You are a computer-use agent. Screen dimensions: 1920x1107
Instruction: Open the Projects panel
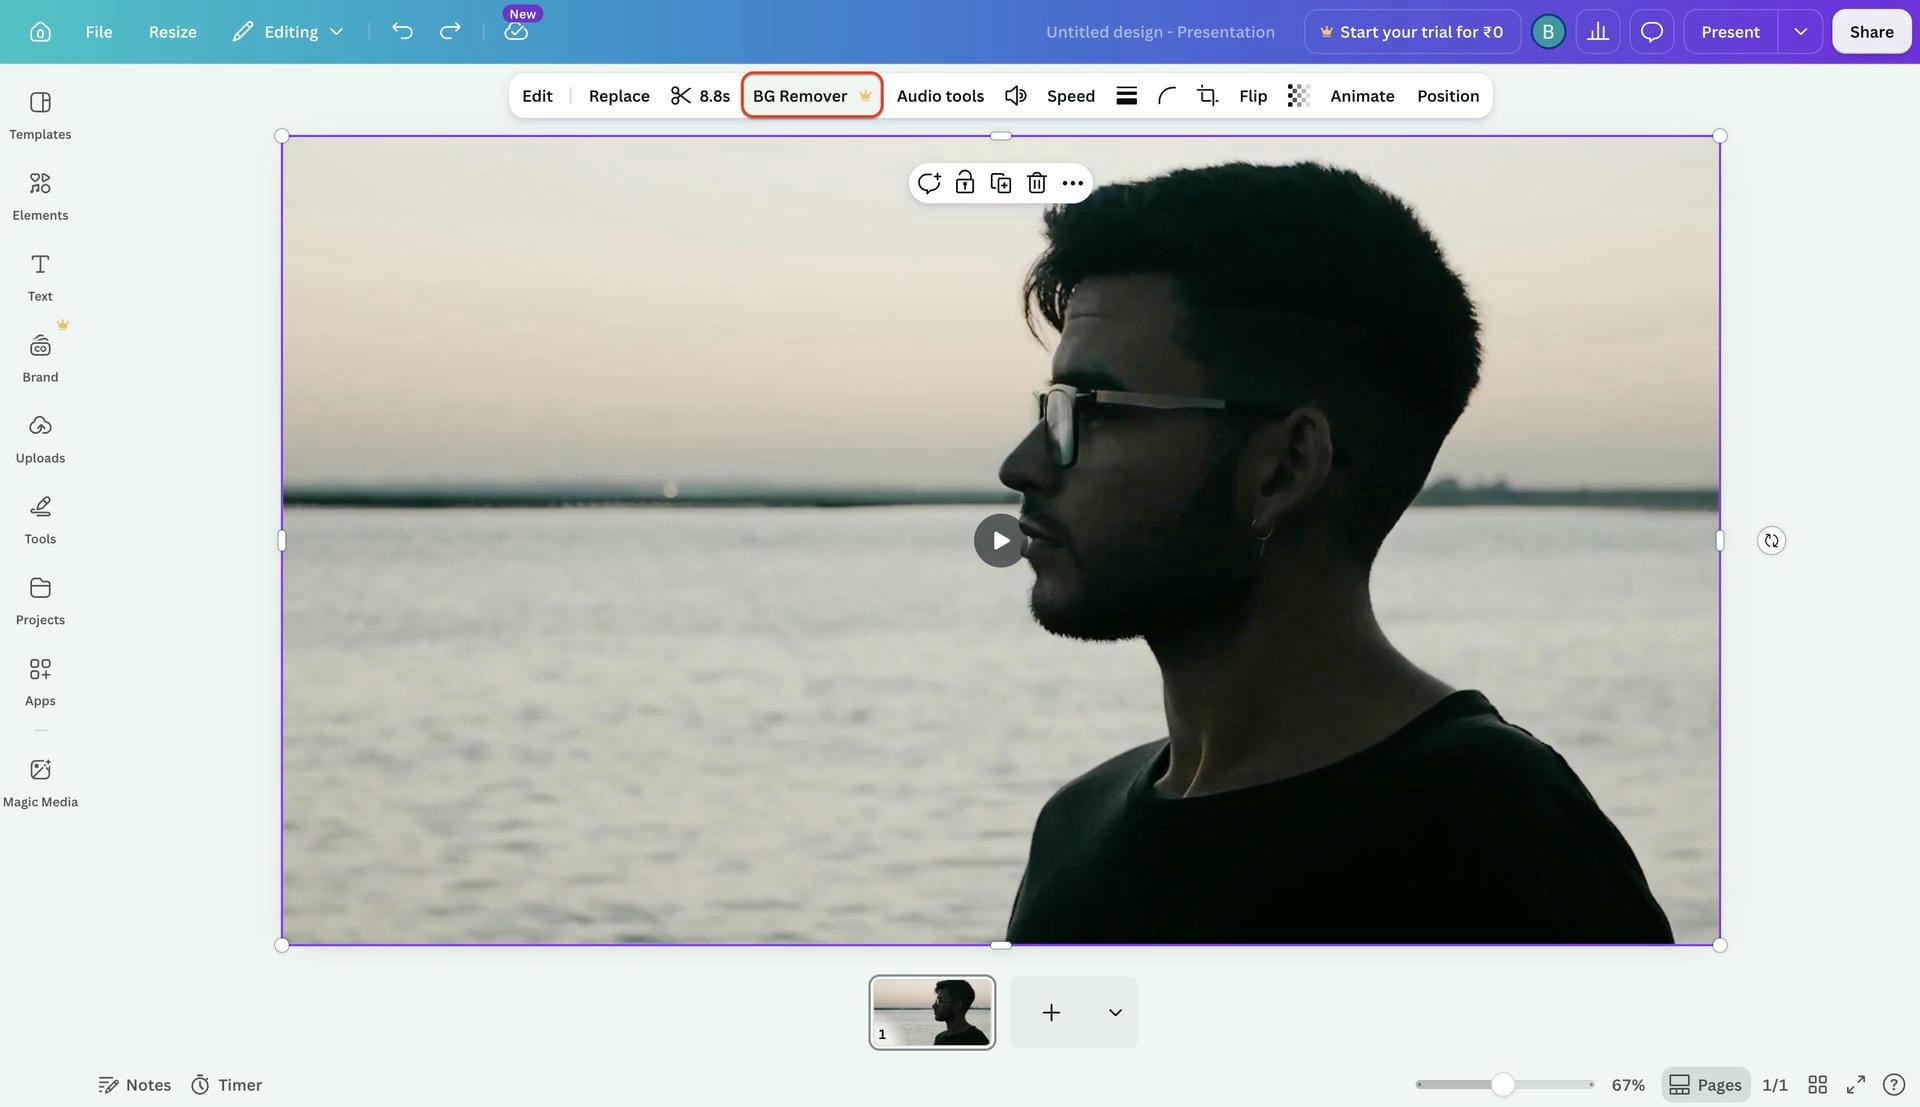[x=40, y=602]
